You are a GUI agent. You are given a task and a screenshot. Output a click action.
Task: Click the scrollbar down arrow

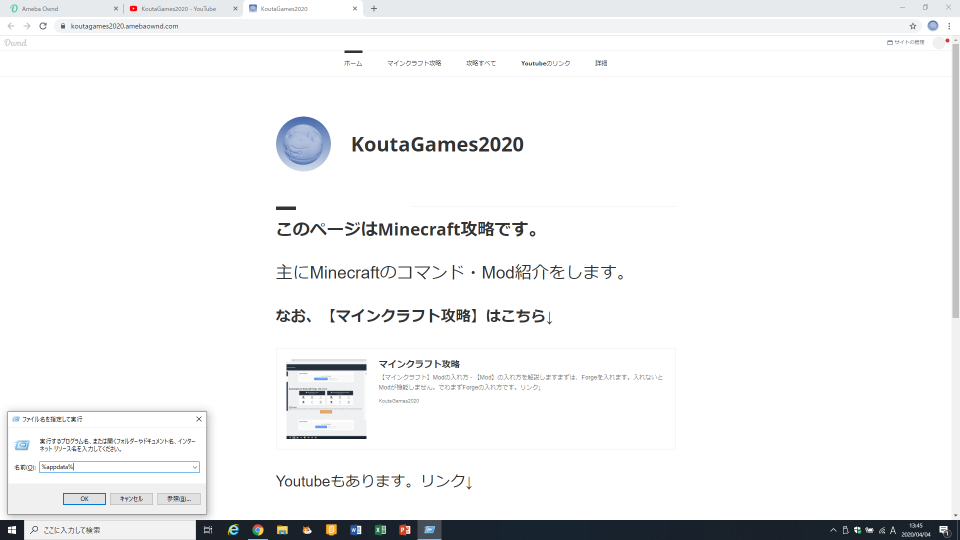click(955, 516)
